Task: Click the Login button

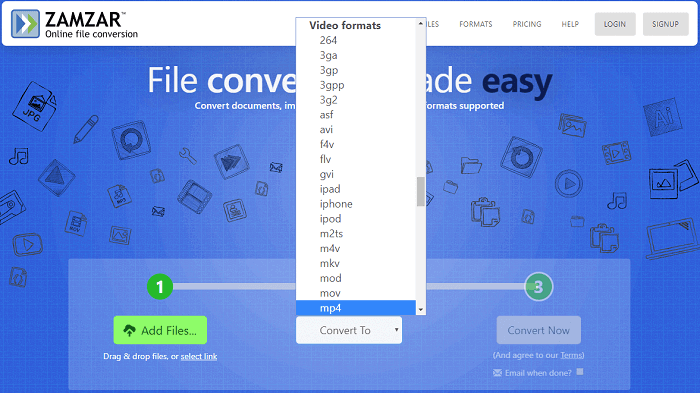Action: [x=615, y=24]
